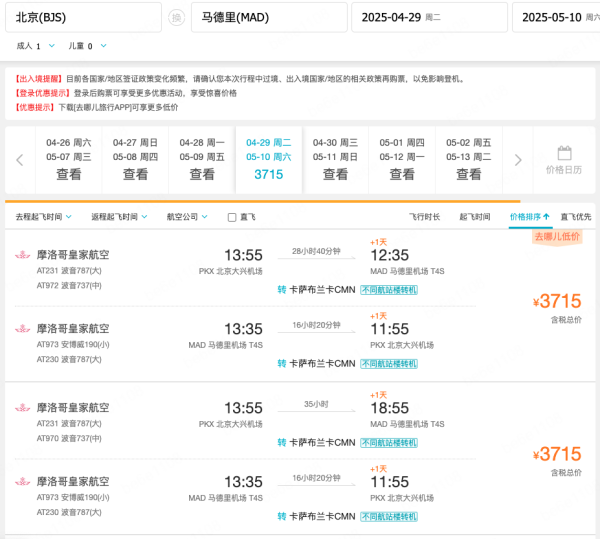Select current date tab 04-29 with 3715
Viewport: 600px width, 539px height.
pos(269,160)
